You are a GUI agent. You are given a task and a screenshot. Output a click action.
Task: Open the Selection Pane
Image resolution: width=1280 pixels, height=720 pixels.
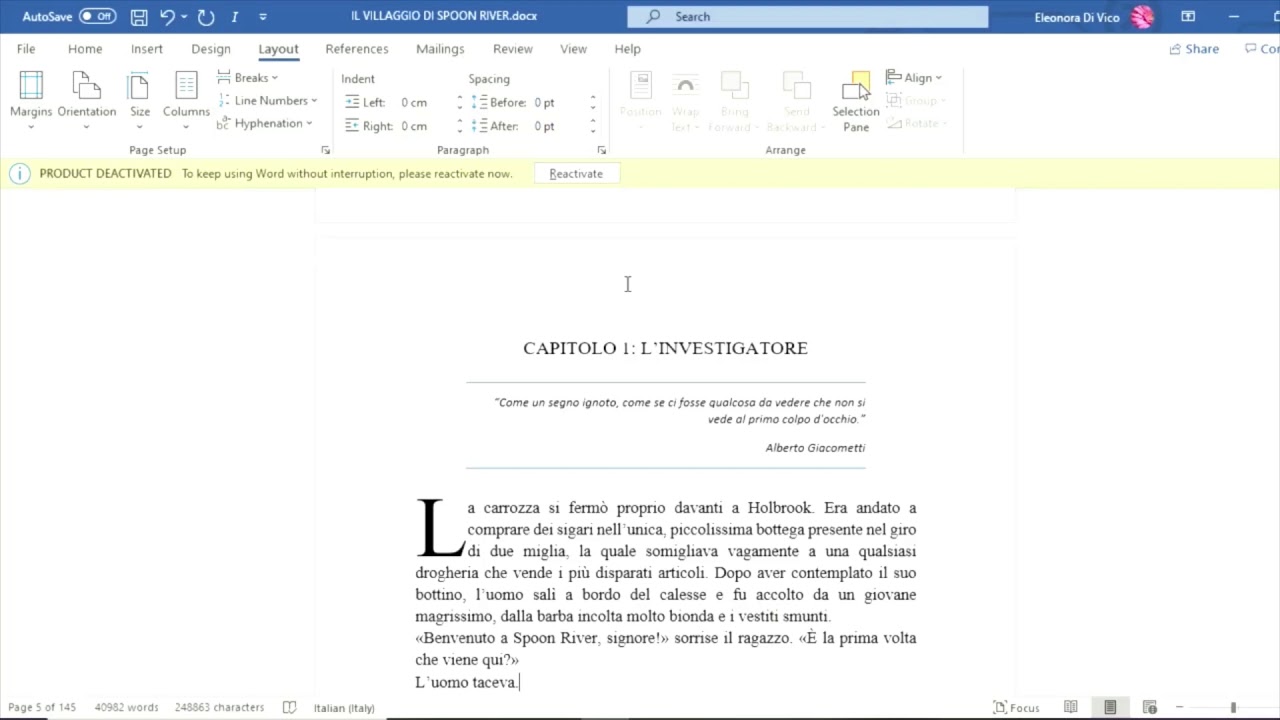(856, 100)
